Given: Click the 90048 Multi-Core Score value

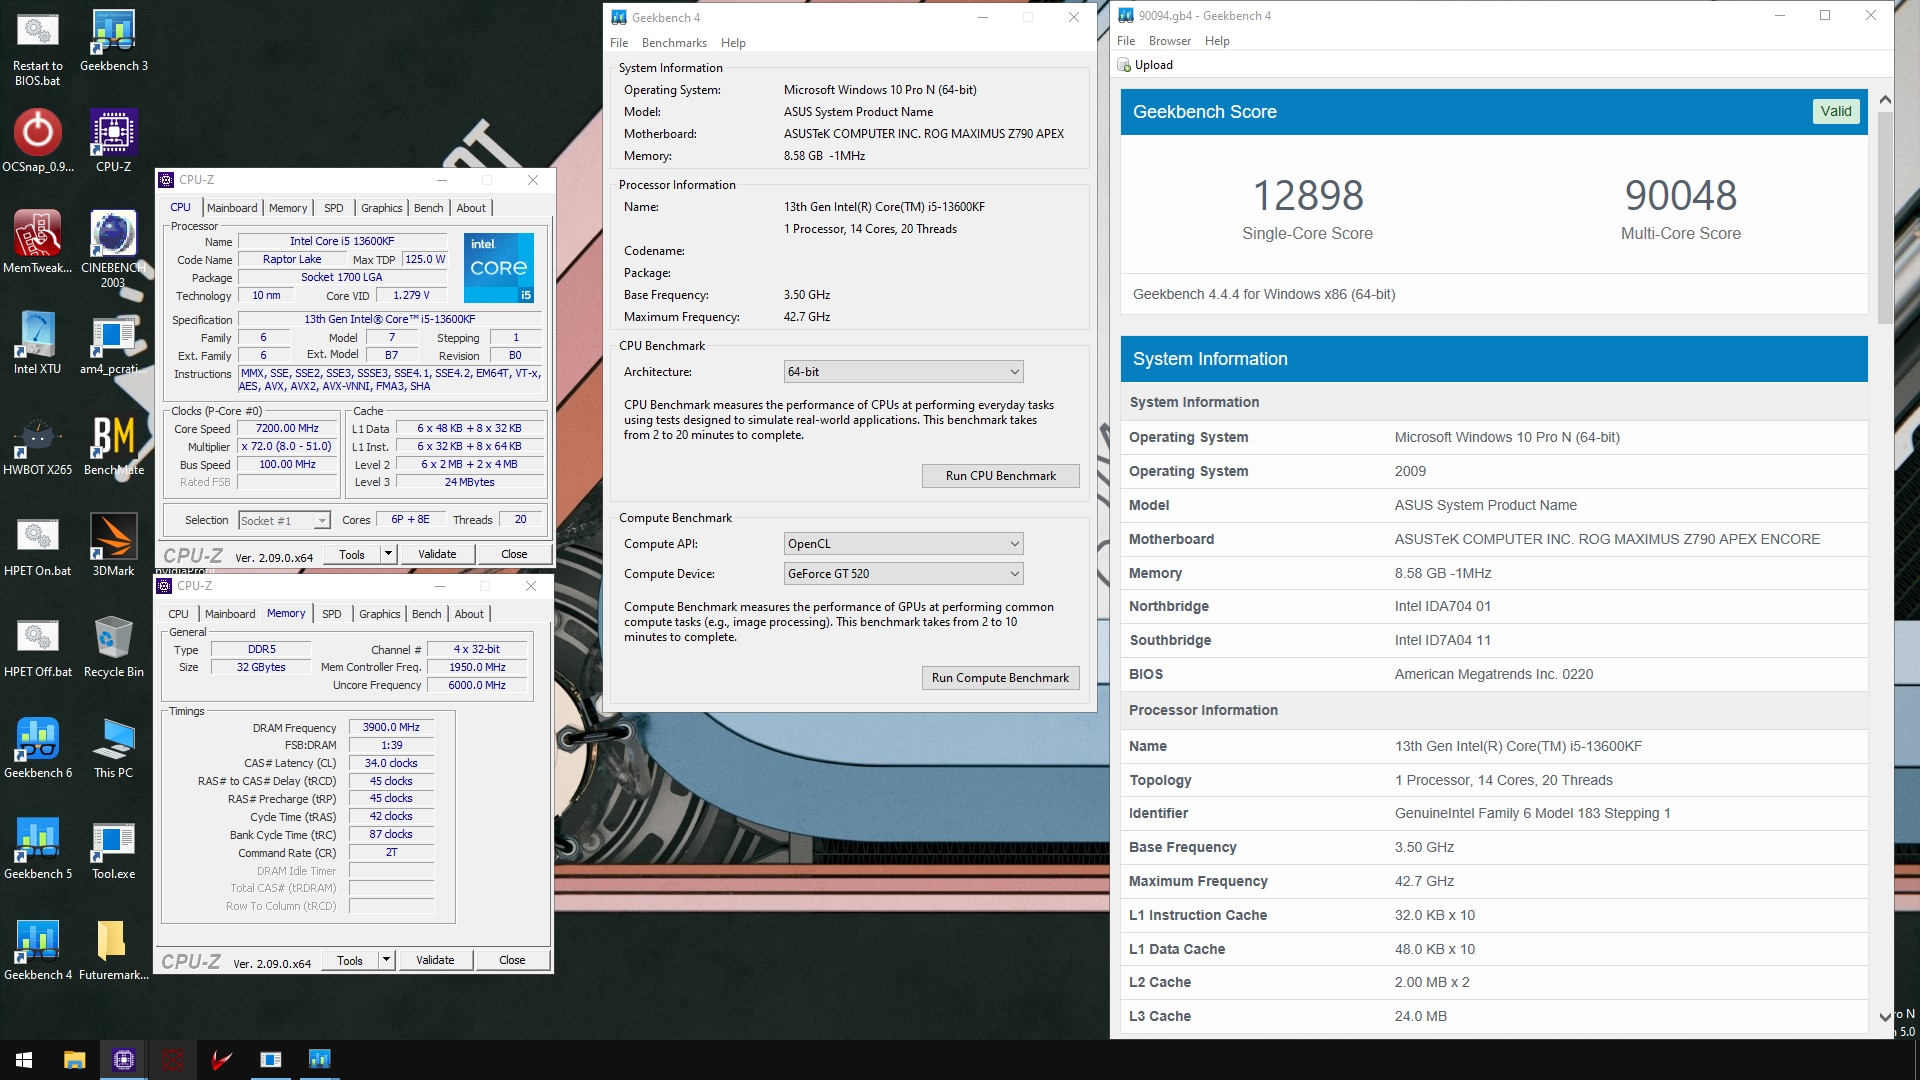Looking at the screenshot, I should 1681,196.
